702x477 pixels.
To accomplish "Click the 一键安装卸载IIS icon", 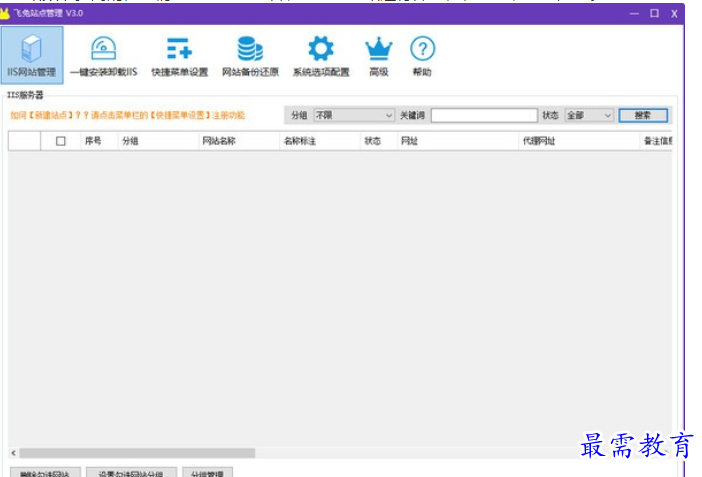I will 103,55.
